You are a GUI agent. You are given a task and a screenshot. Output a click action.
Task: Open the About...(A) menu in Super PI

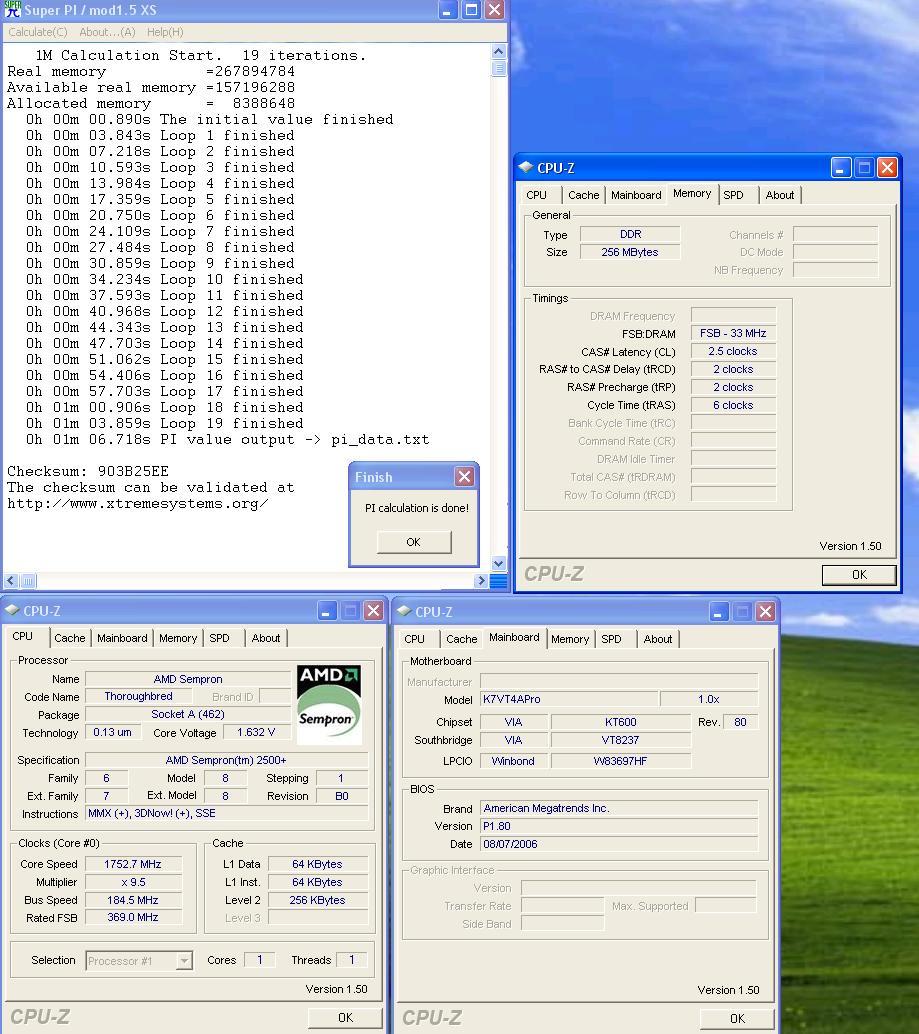(107, 32)
